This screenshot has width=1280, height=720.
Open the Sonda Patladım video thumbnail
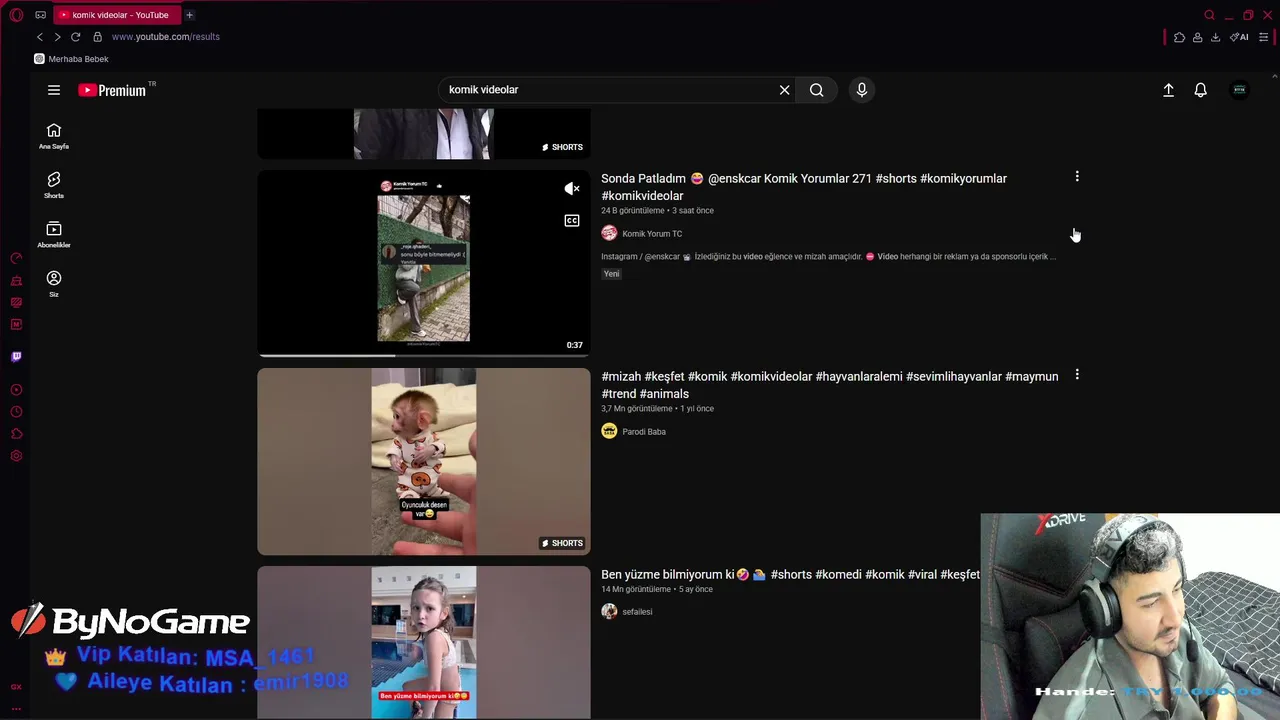(x=424, y=263)
